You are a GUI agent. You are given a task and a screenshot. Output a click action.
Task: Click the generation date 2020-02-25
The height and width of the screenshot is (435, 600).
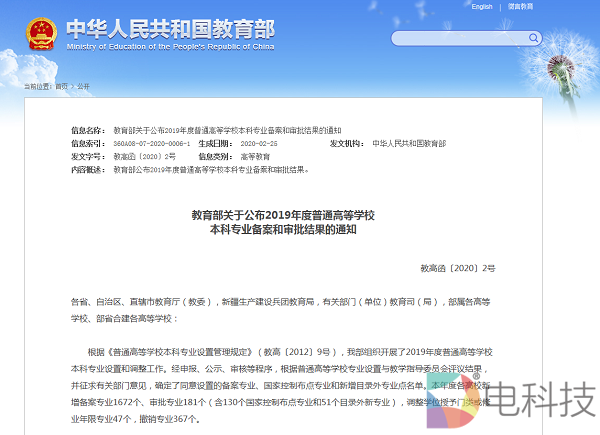pyautogui.click(x=259, y=143)
